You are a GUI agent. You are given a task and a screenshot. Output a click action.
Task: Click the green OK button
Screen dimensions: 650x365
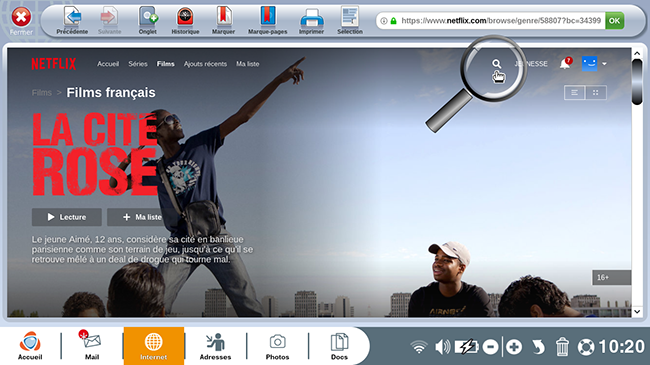[614, 20]
